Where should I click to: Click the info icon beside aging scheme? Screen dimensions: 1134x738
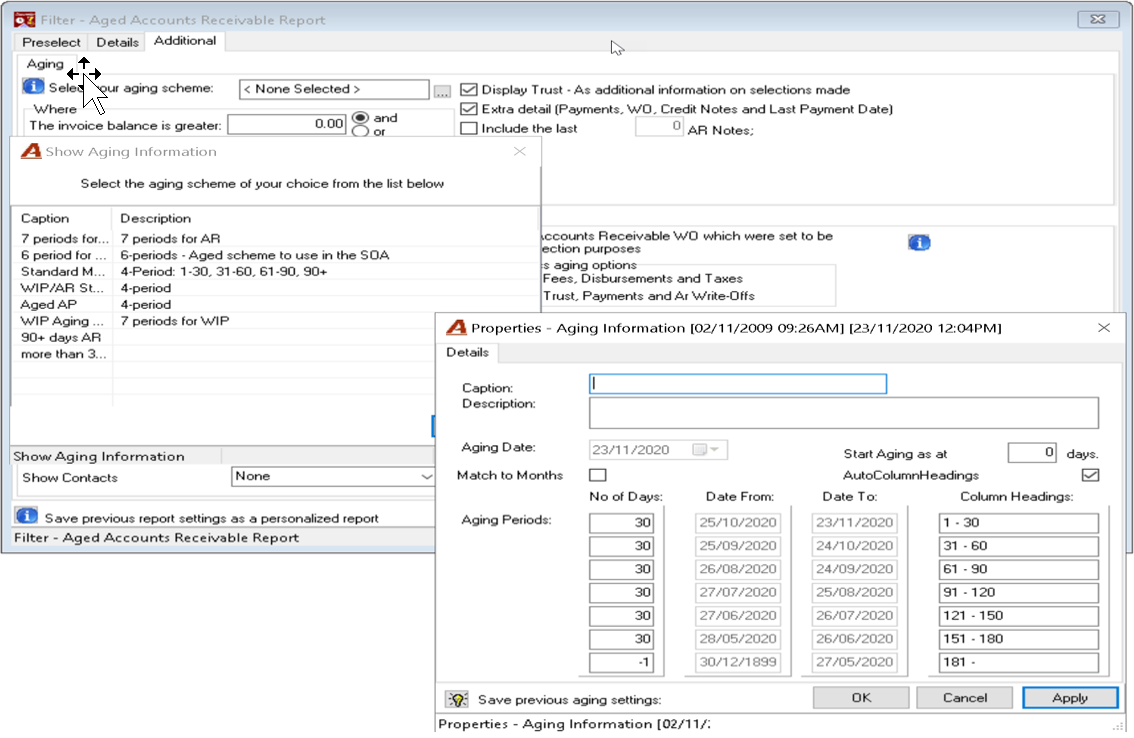(33, 87)
